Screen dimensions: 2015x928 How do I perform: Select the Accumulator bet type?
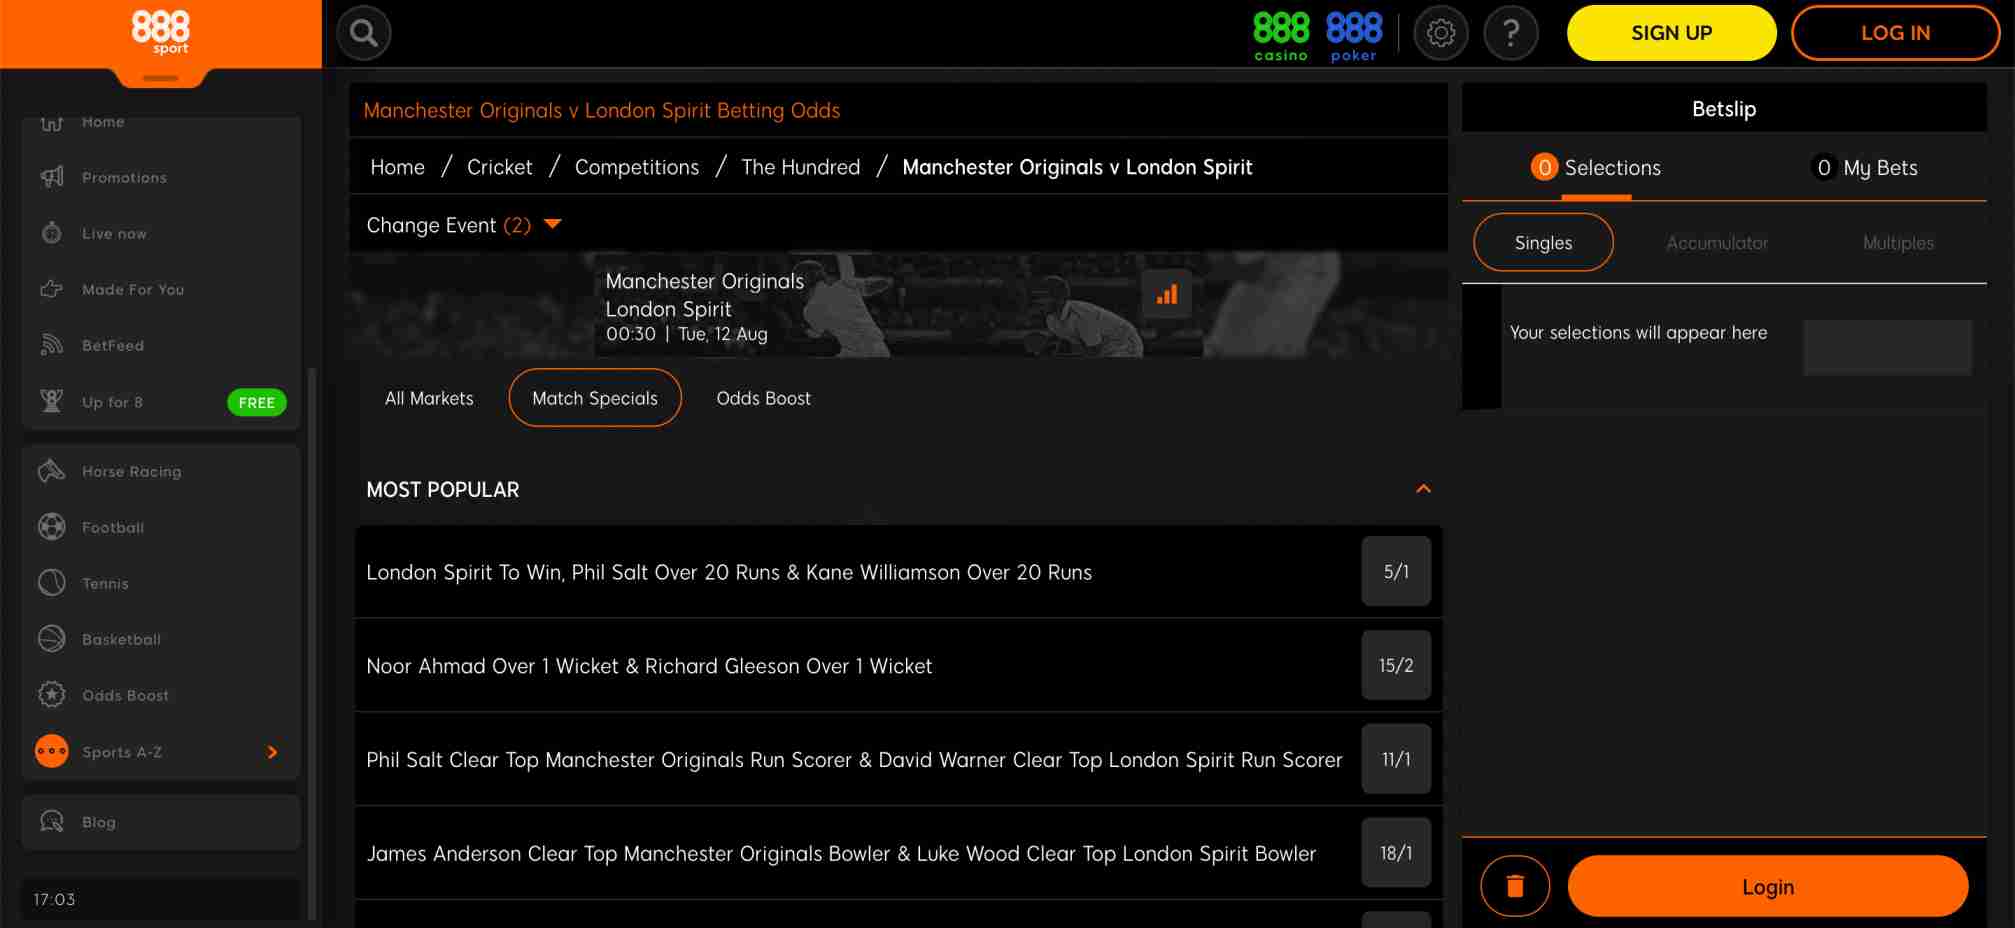1717,243
